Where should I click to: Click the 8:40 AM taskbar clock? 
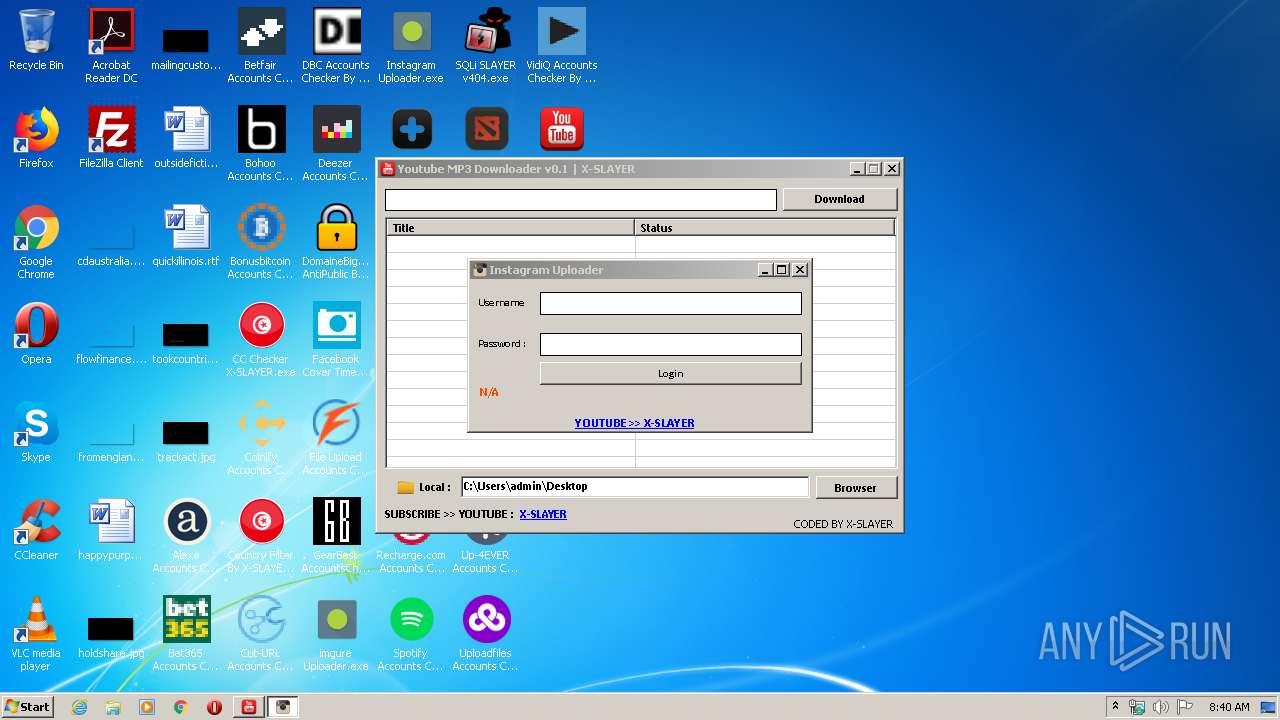(1229, 707)
